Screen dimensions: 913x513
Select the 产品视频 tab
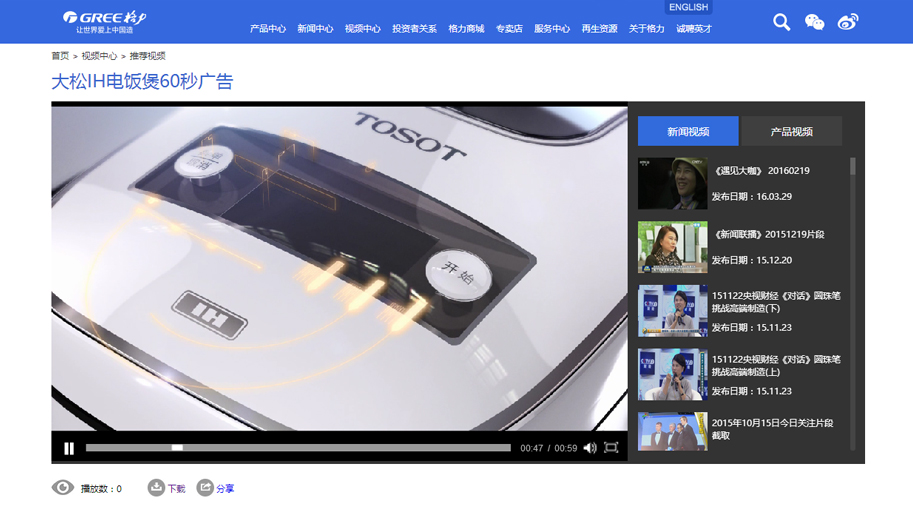tap(791, 131)
